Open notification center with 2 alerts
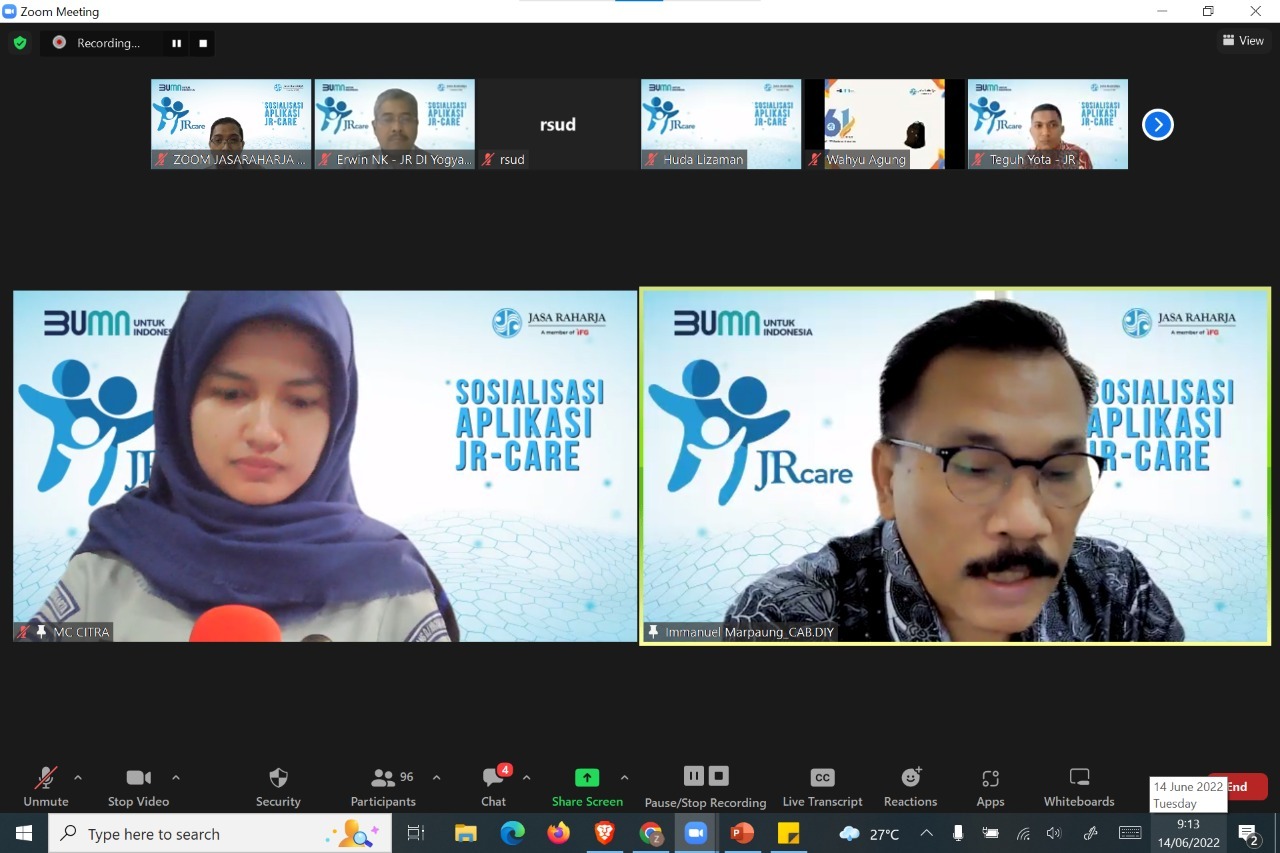 (x=1249, y=834)
